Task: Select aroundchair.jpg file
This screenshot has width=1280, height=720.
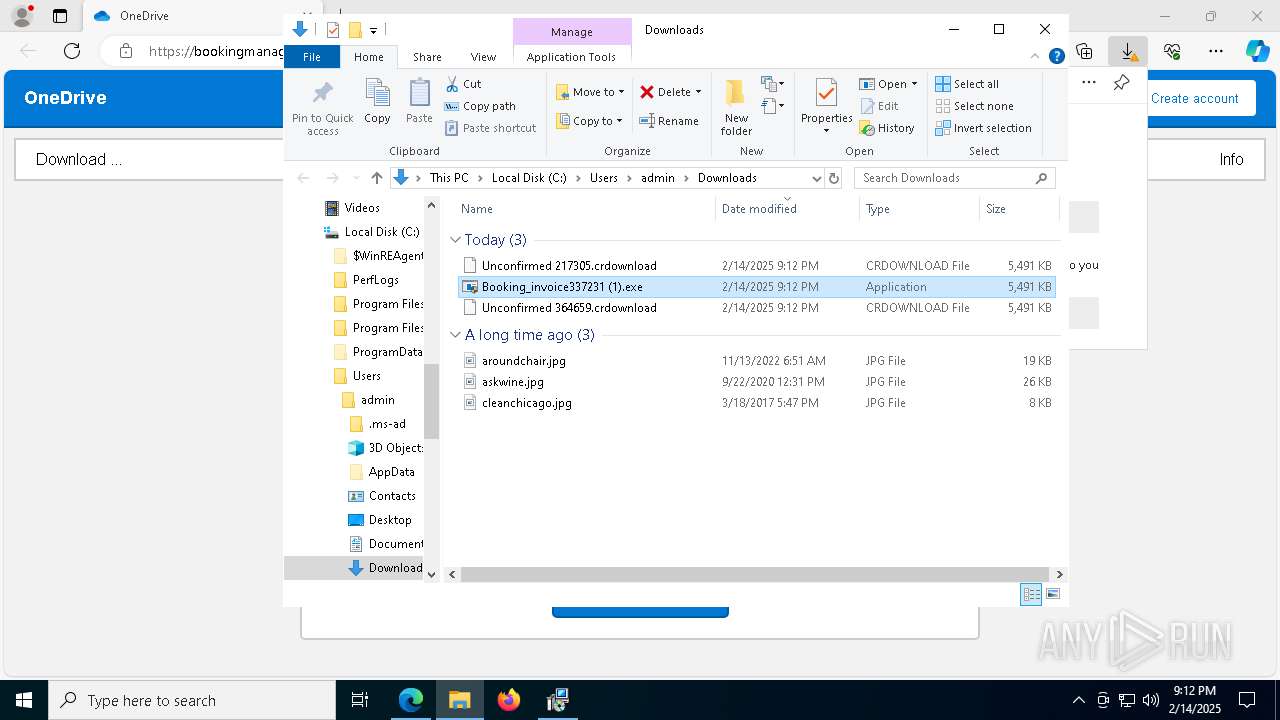Action: tap(756, 361)
